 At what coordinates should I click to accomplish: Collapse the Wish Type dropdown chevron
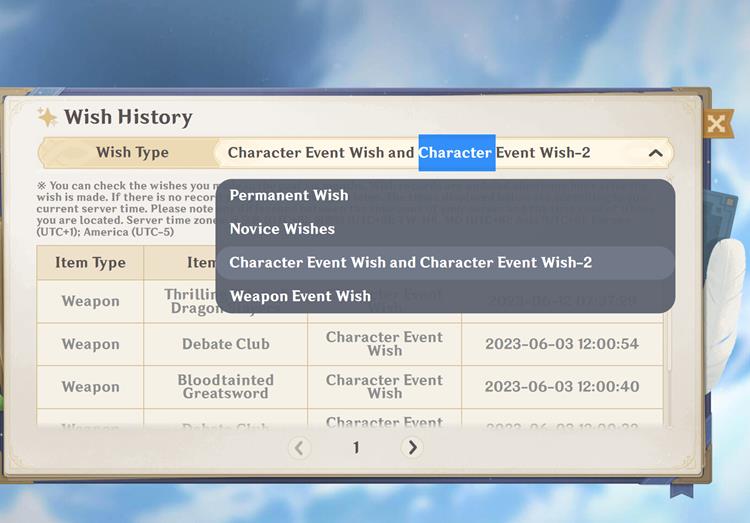(656, 153)
